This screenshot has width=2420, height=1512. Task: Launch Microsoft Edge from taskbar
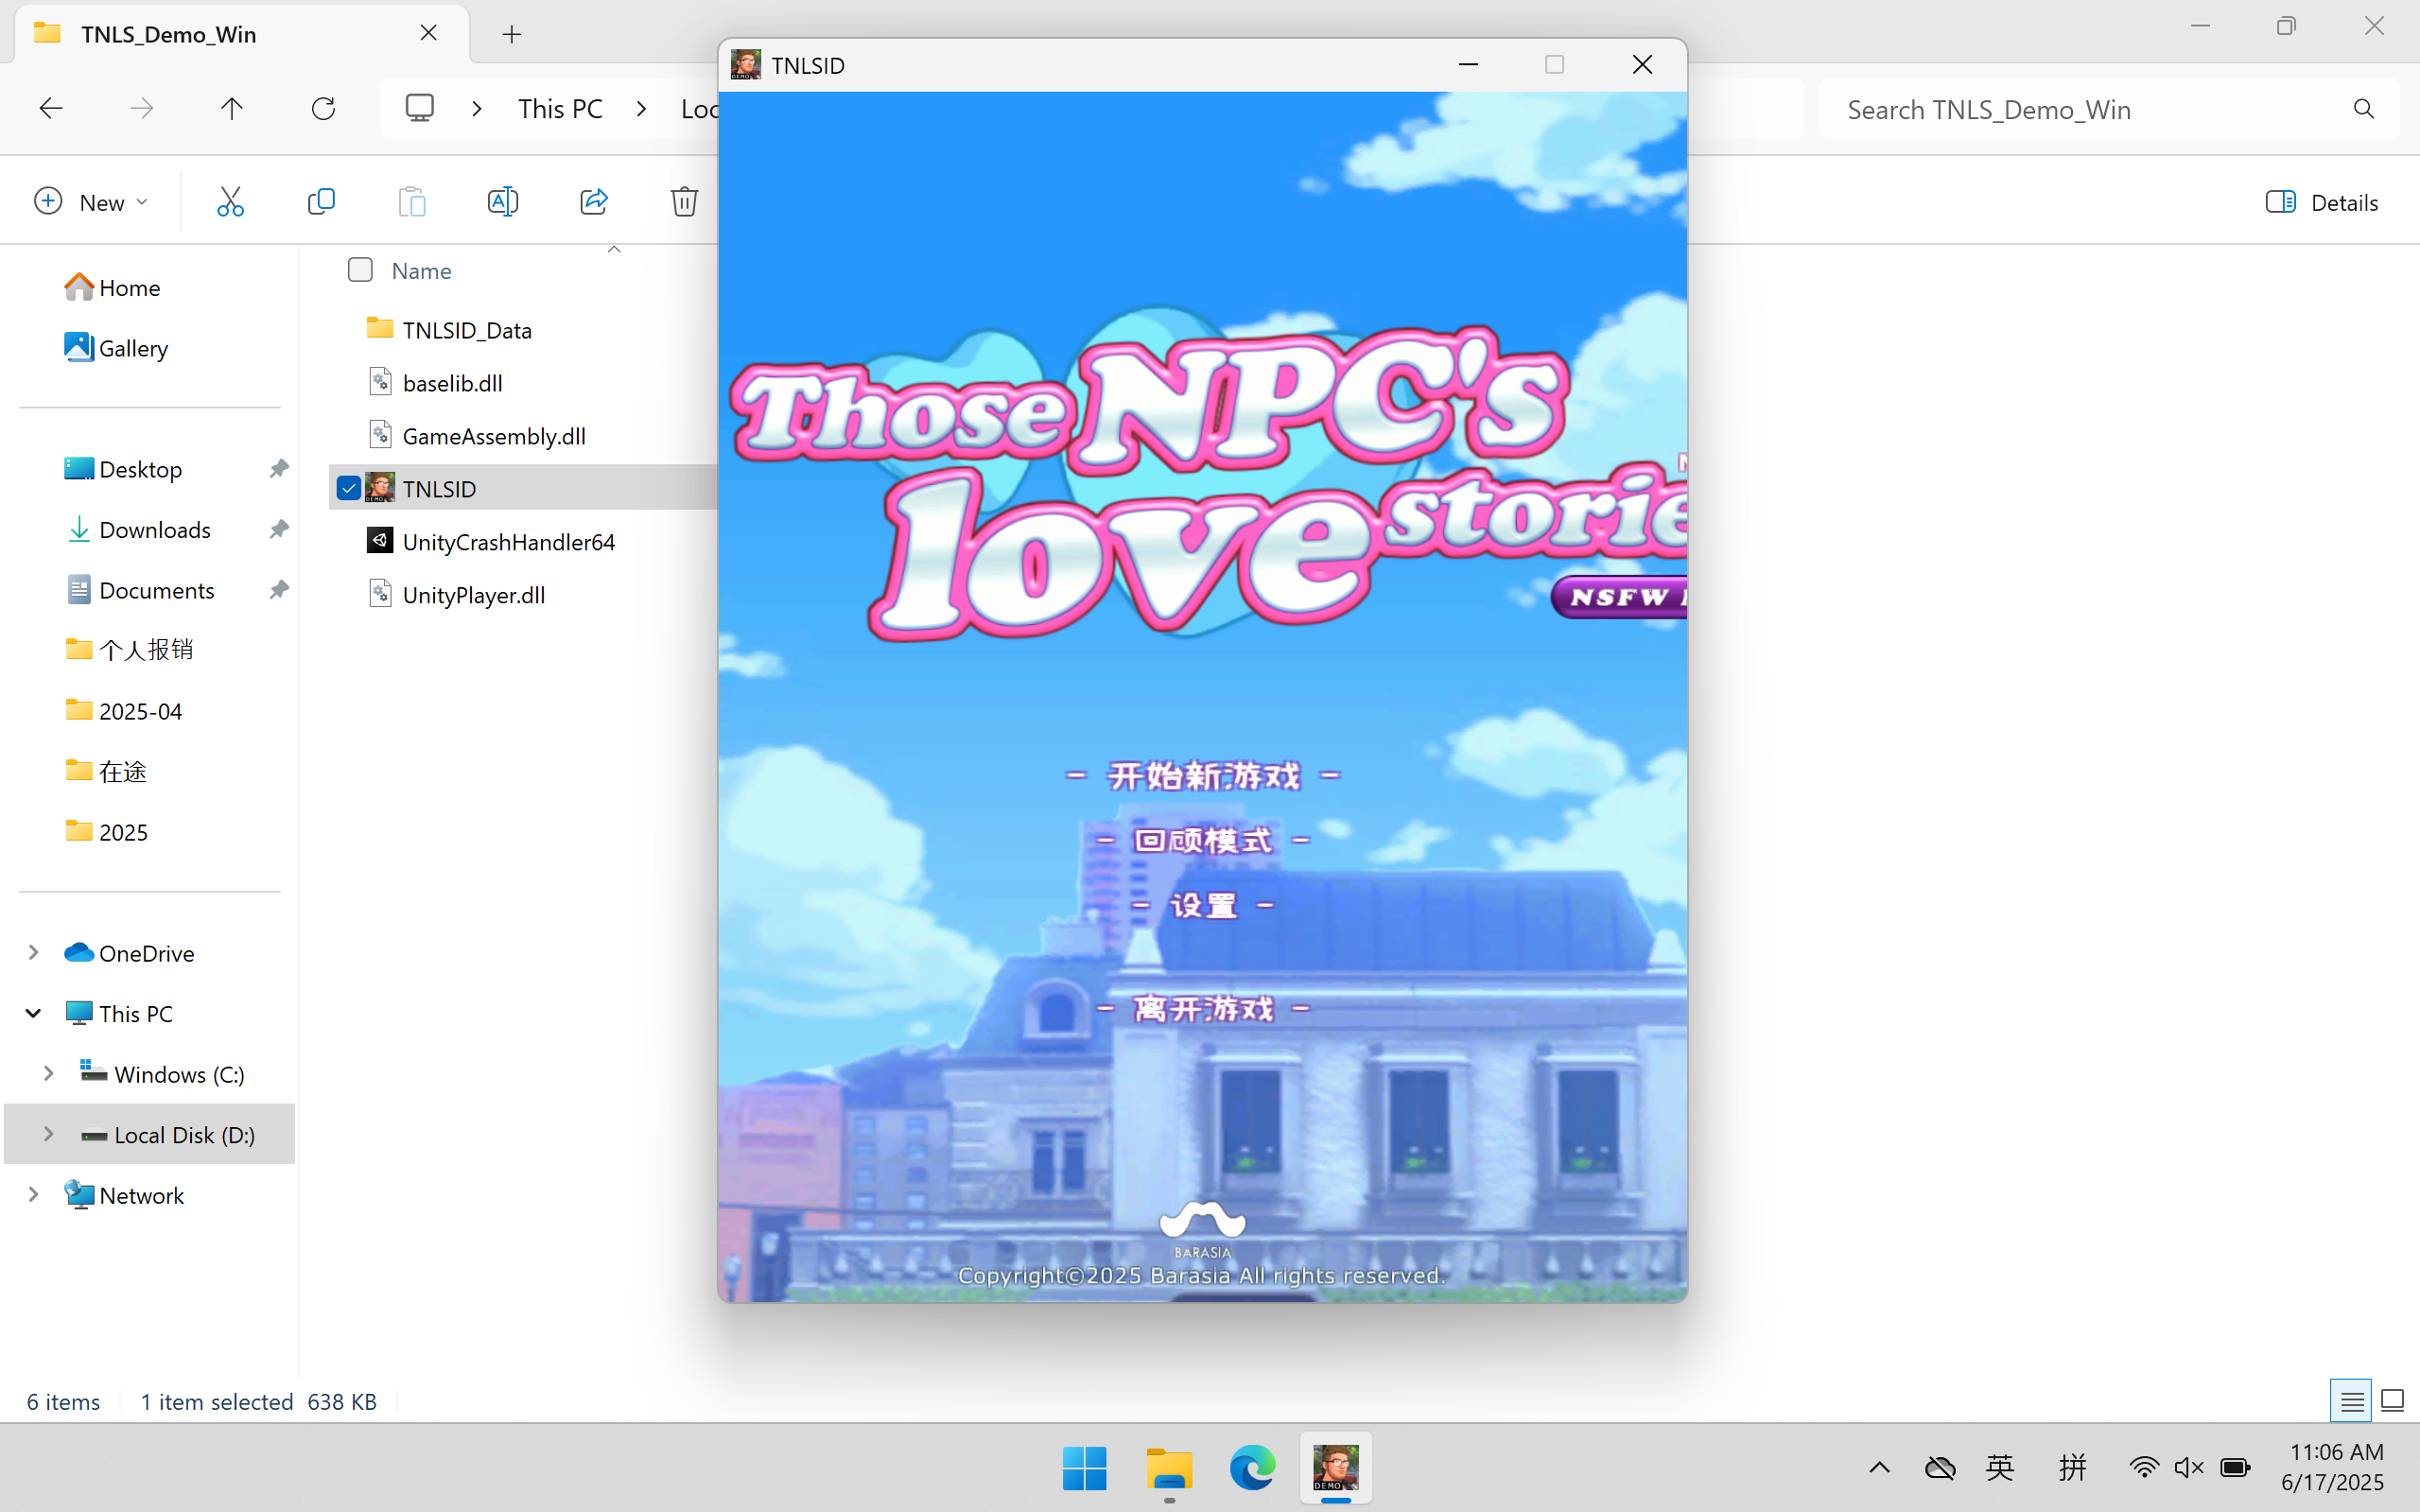click(x=1252, y=1468)
